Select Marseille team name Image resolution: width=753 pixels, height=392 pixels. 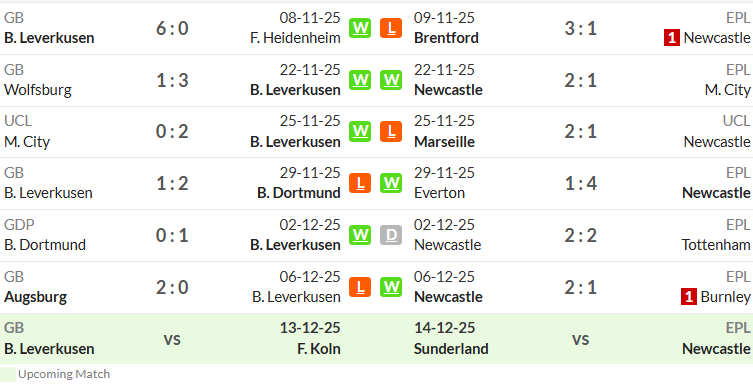point(444,142)
